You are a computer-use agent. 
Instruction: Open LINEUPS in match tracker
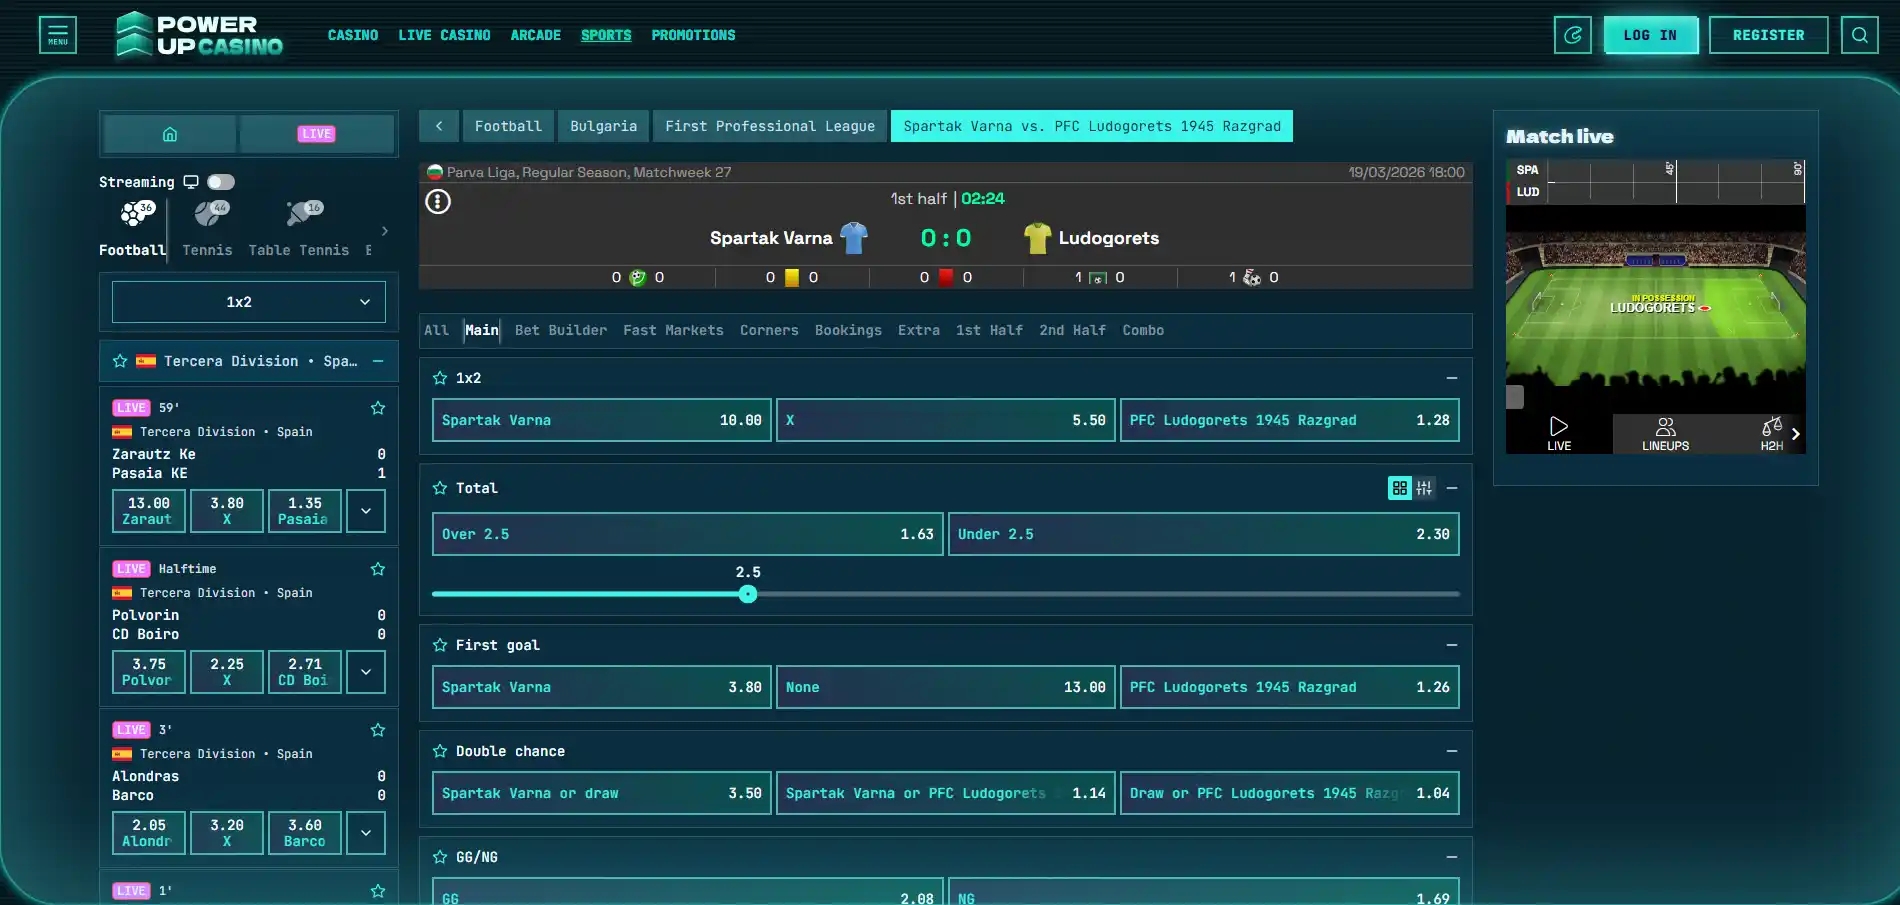(x=1665, y=434)
